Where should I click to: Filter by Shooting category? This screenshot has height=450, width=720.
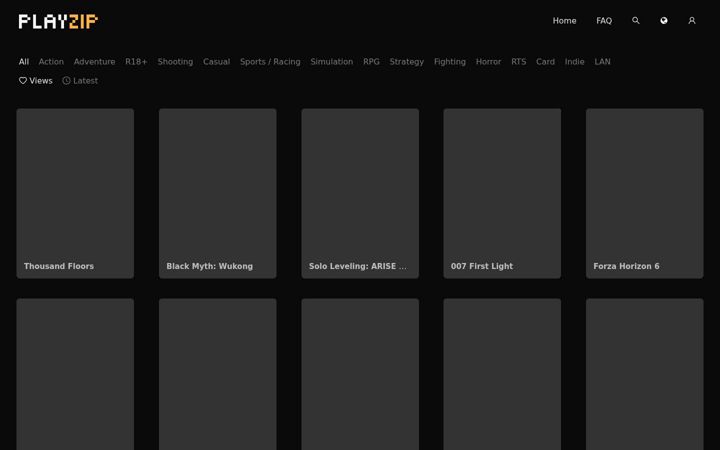(175, 62)
